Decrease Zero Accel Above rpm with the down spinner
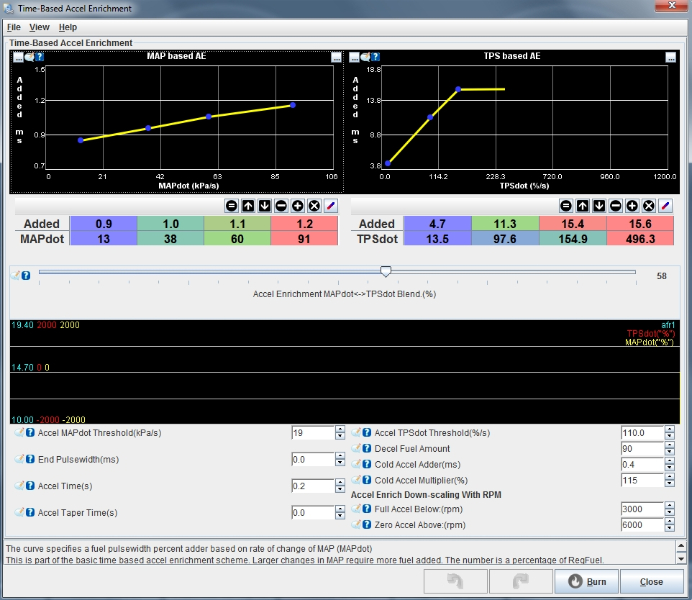Screen dimensions: 692x600 (670, 529)
